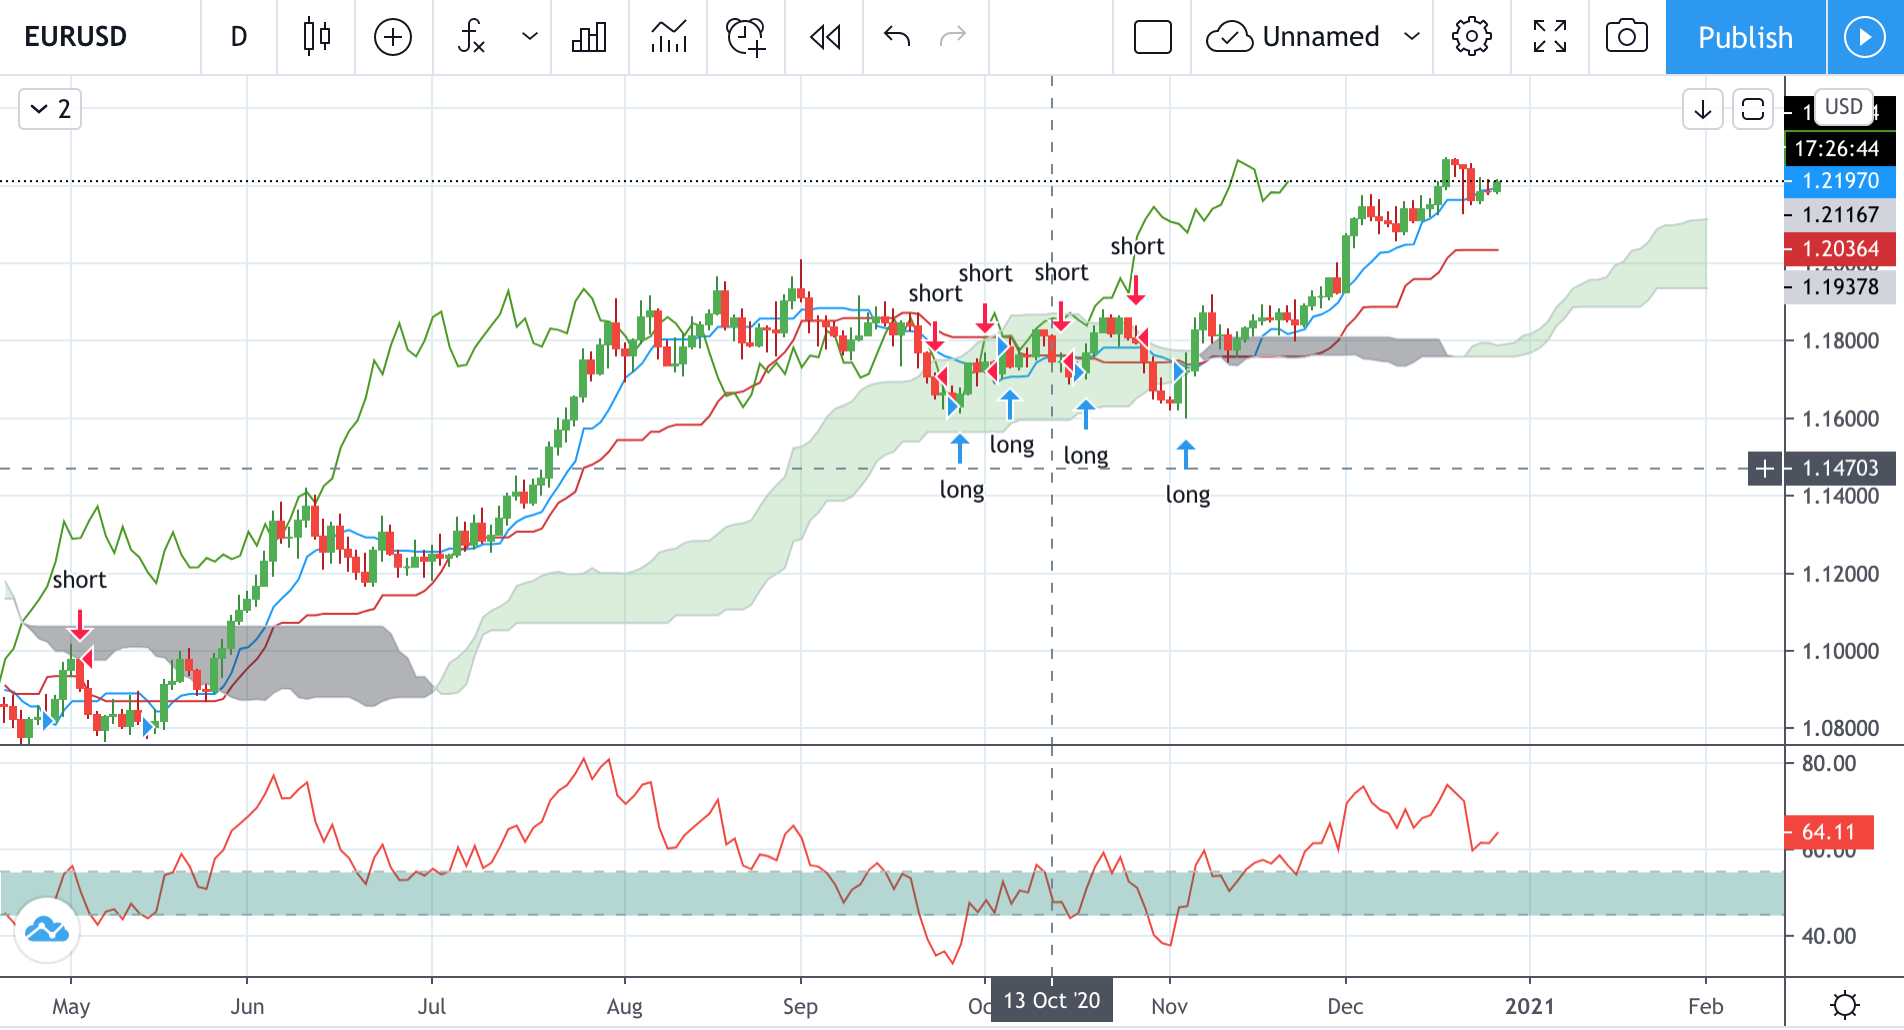Click the 13 Oct '20 date label

coord(1052,1001)
